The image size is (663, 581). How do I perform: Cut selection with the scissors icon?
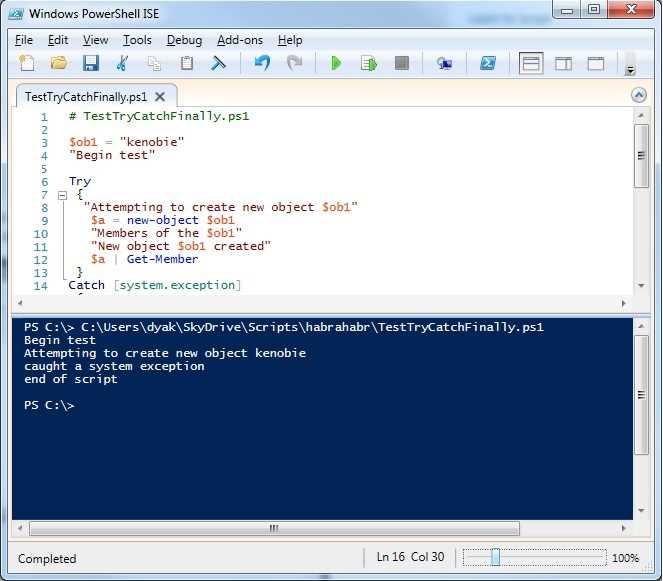[122, 63]
